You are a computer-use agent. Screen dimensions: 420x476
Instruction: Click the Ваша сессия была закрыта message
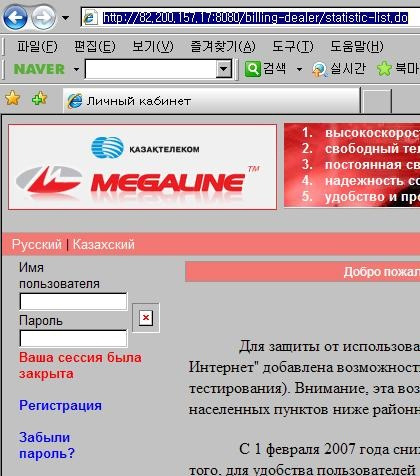pyautogui.click(x=80, y=366)
